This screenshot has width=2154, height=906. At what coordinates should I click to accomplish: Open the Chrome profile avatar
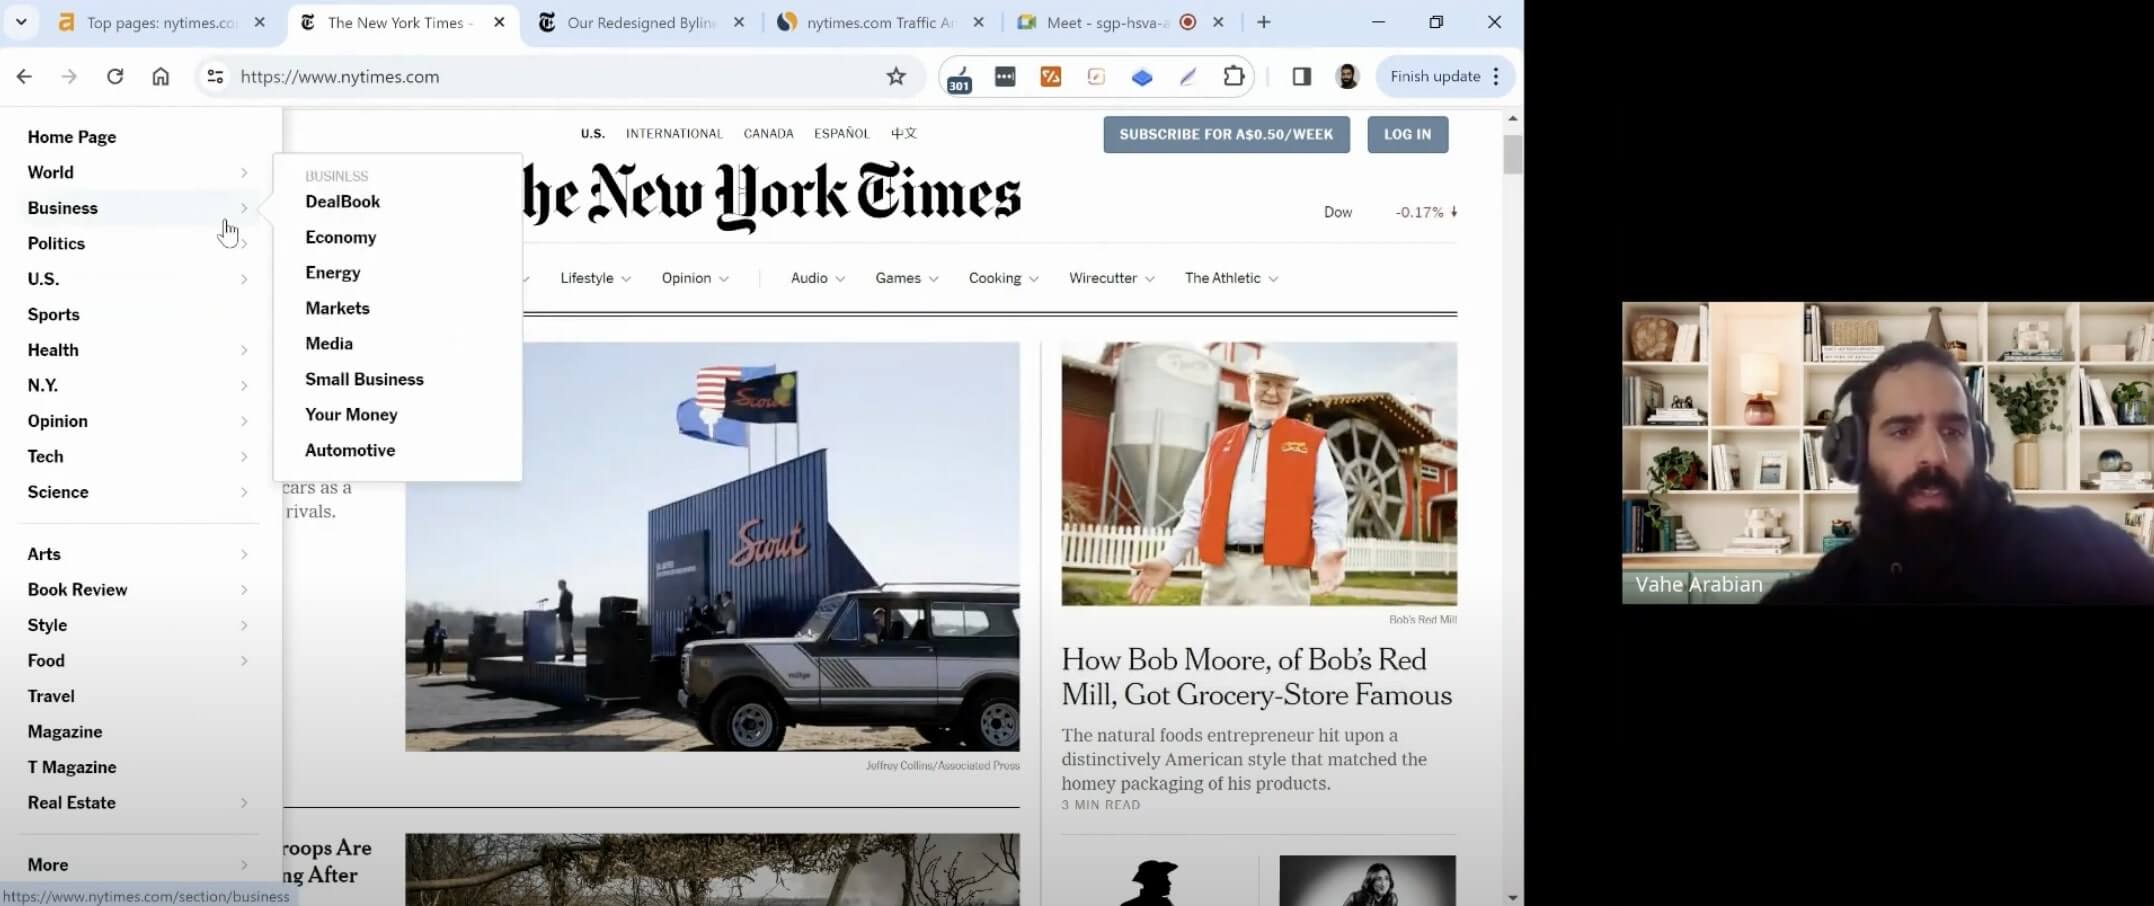click(x=1347, y=77)
